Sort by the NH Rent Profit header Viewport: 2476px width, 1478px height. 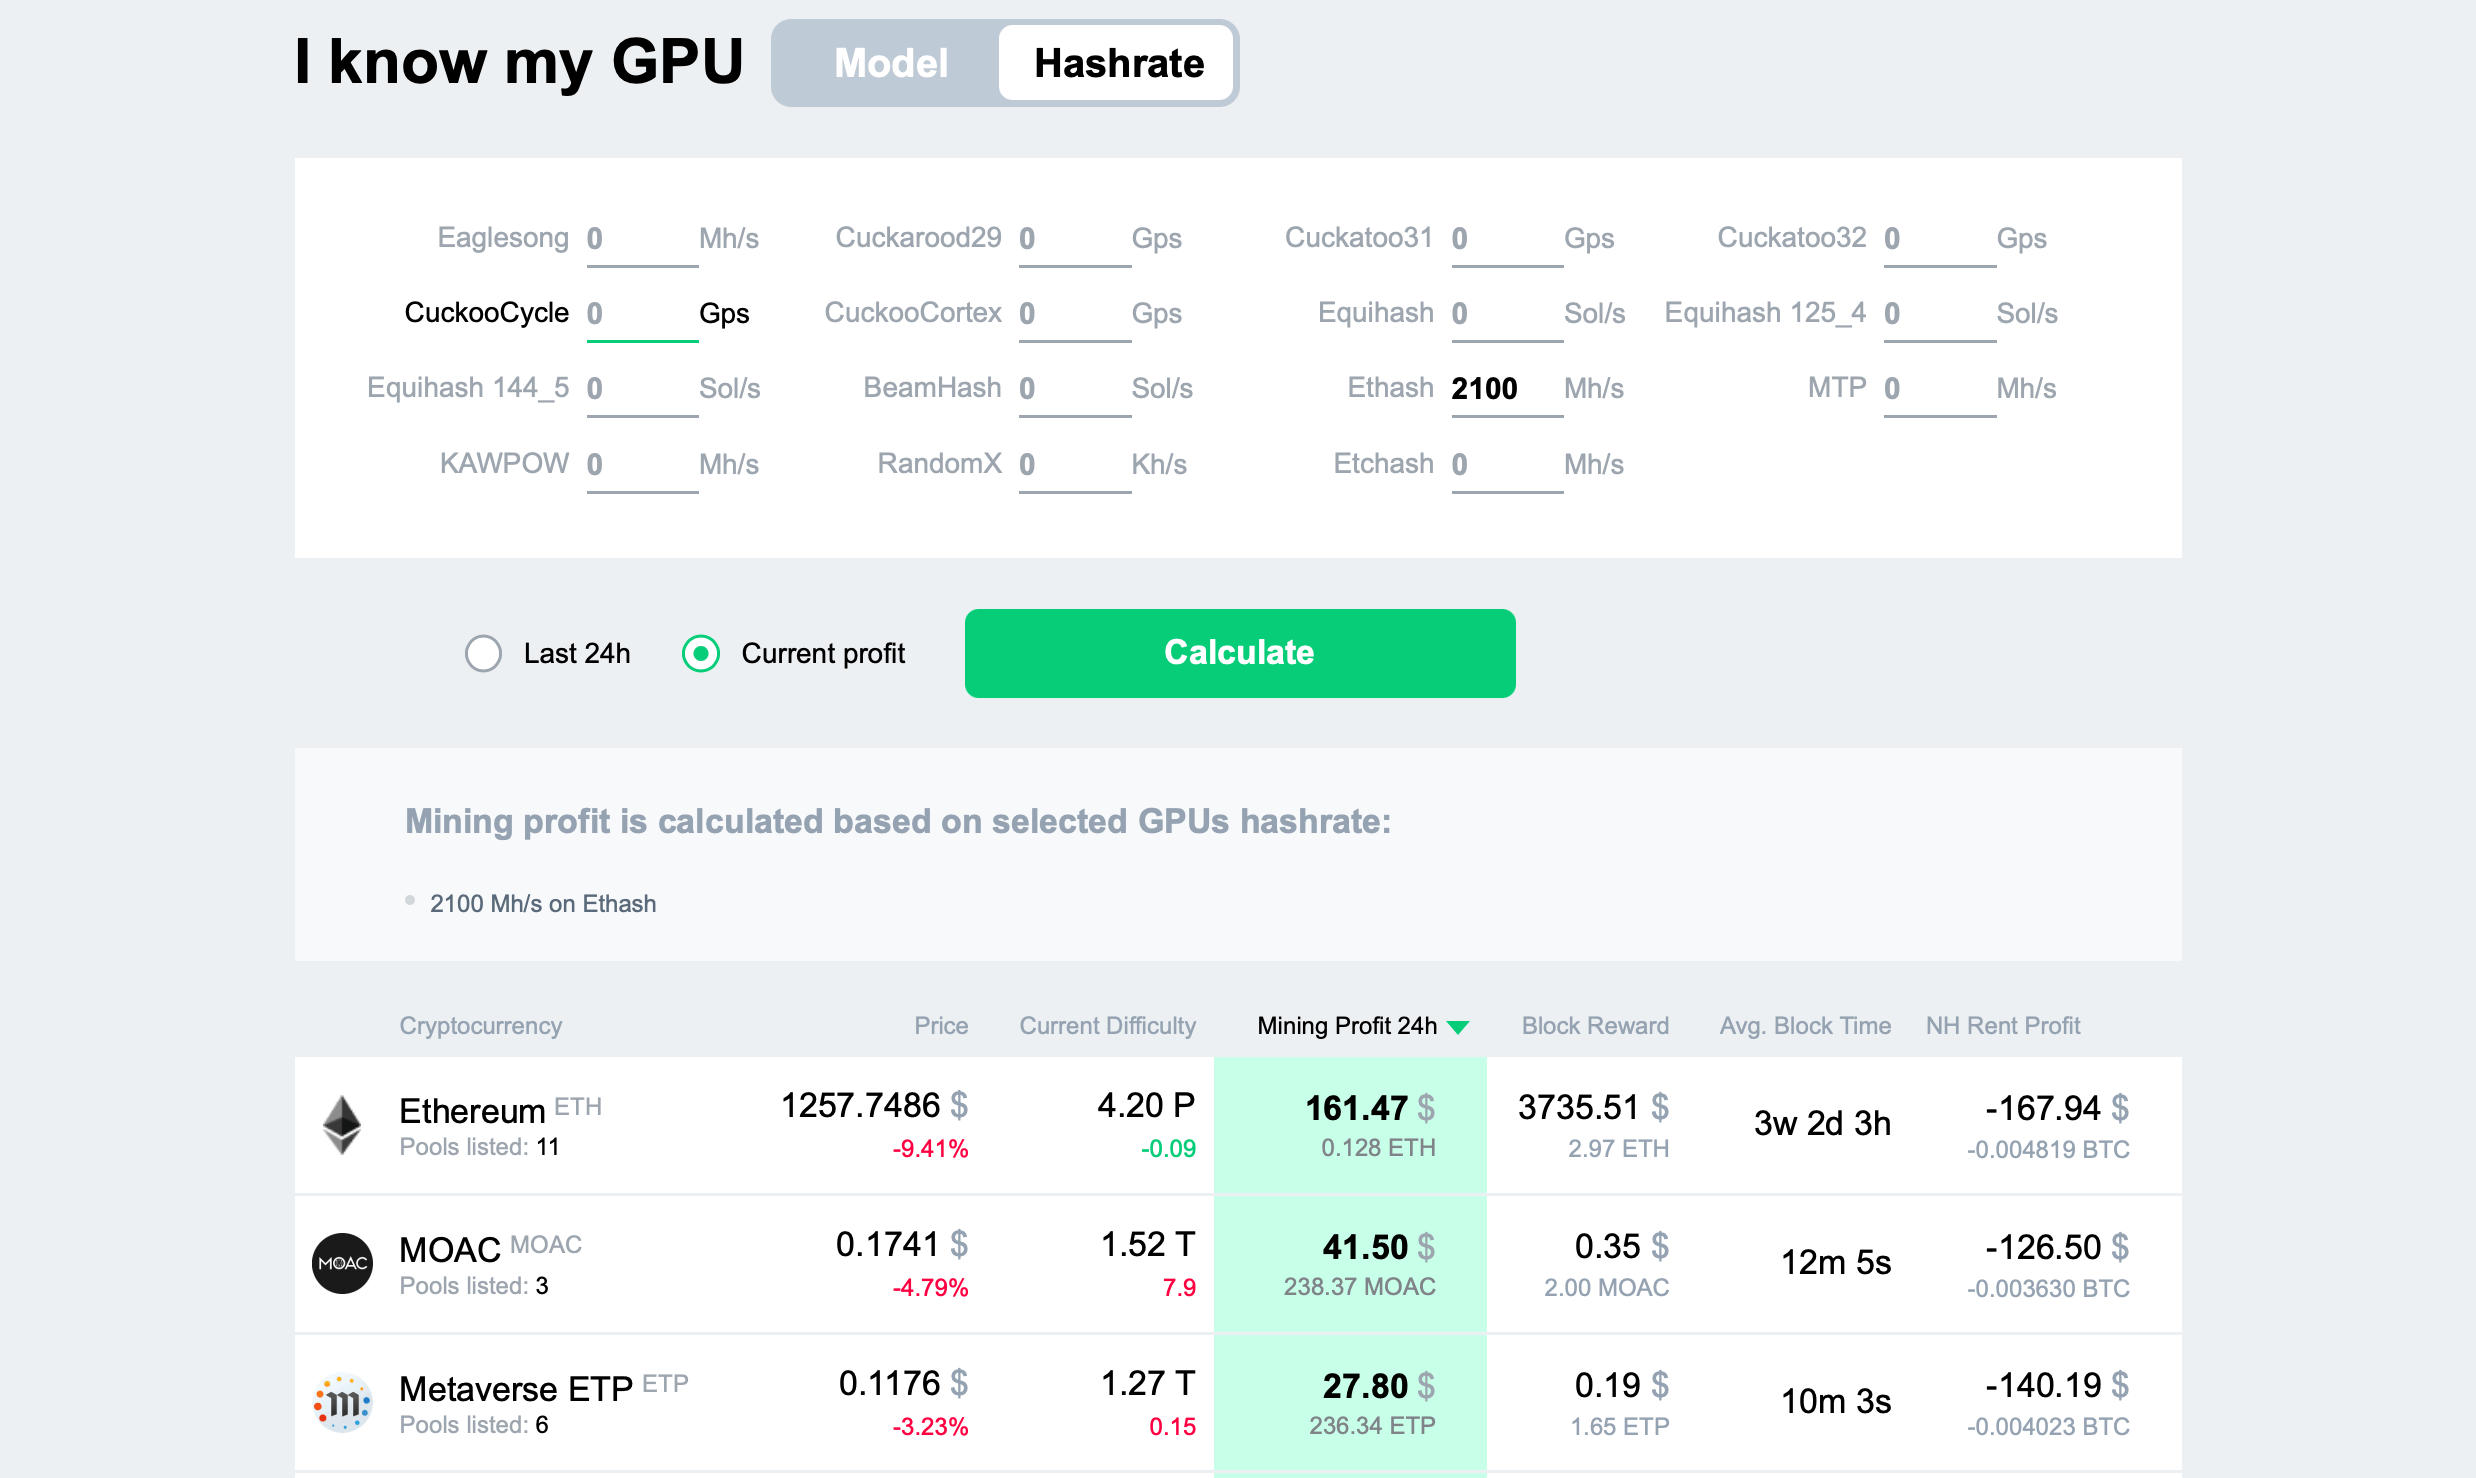(2002, 1026)
